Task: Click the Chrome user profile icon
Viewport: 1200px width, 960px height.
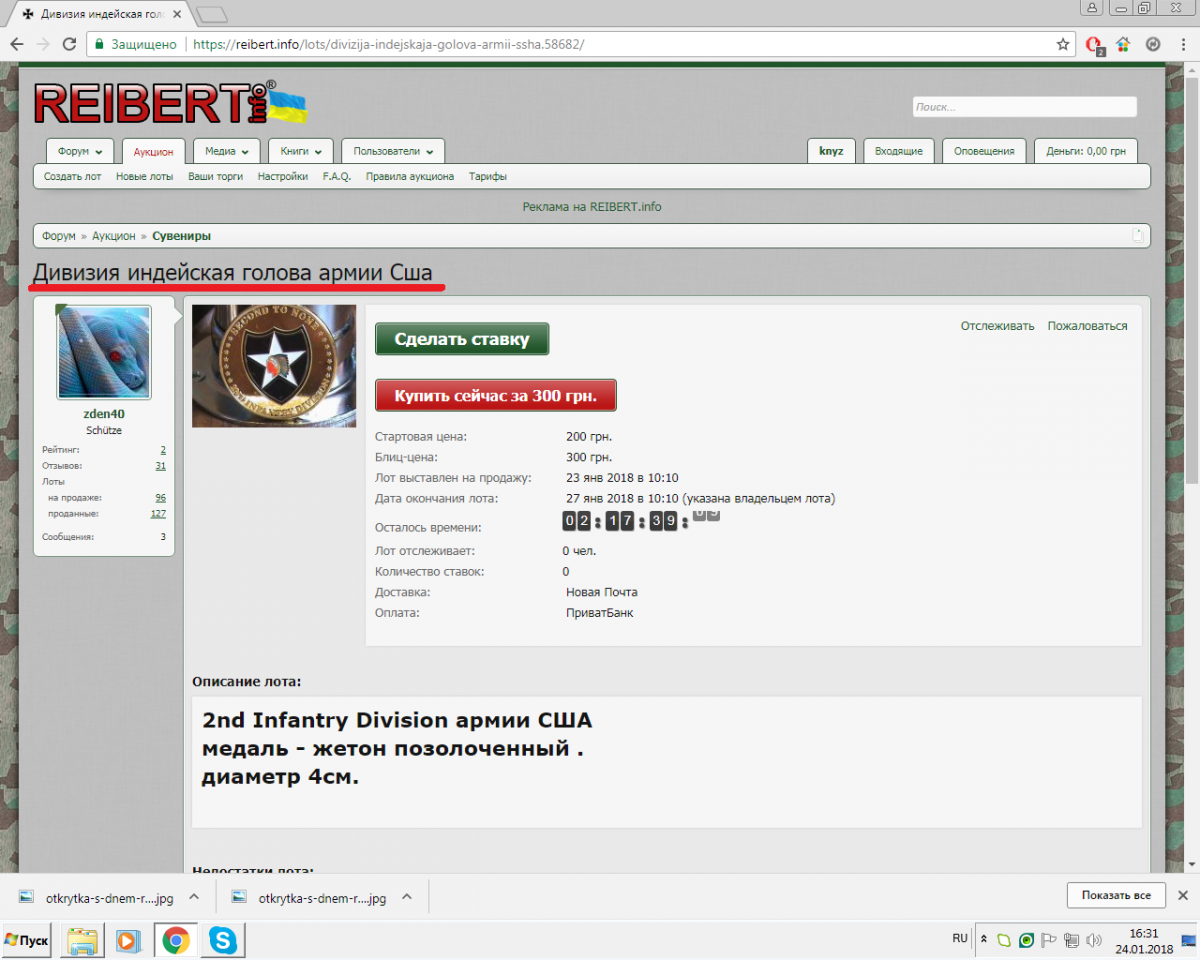Action: [1092, 8]
